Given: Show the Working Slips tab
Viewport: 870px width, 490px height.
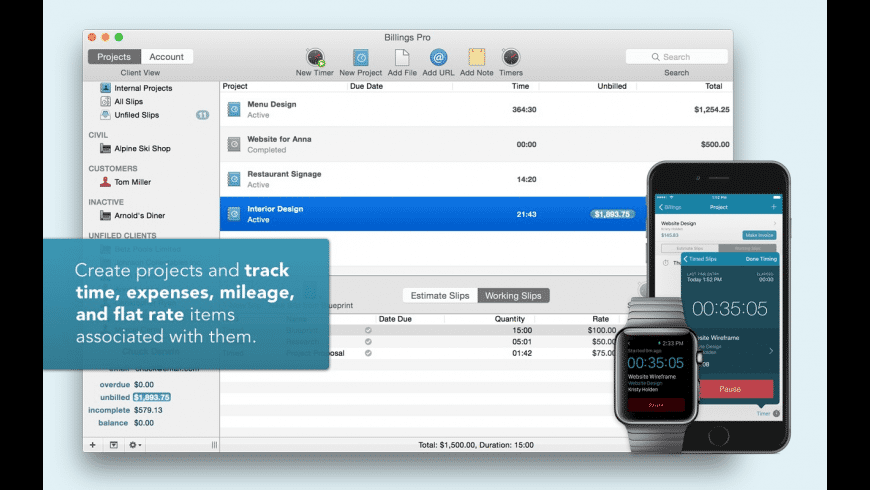Looking at the screenshot, I should pos(513,295).
